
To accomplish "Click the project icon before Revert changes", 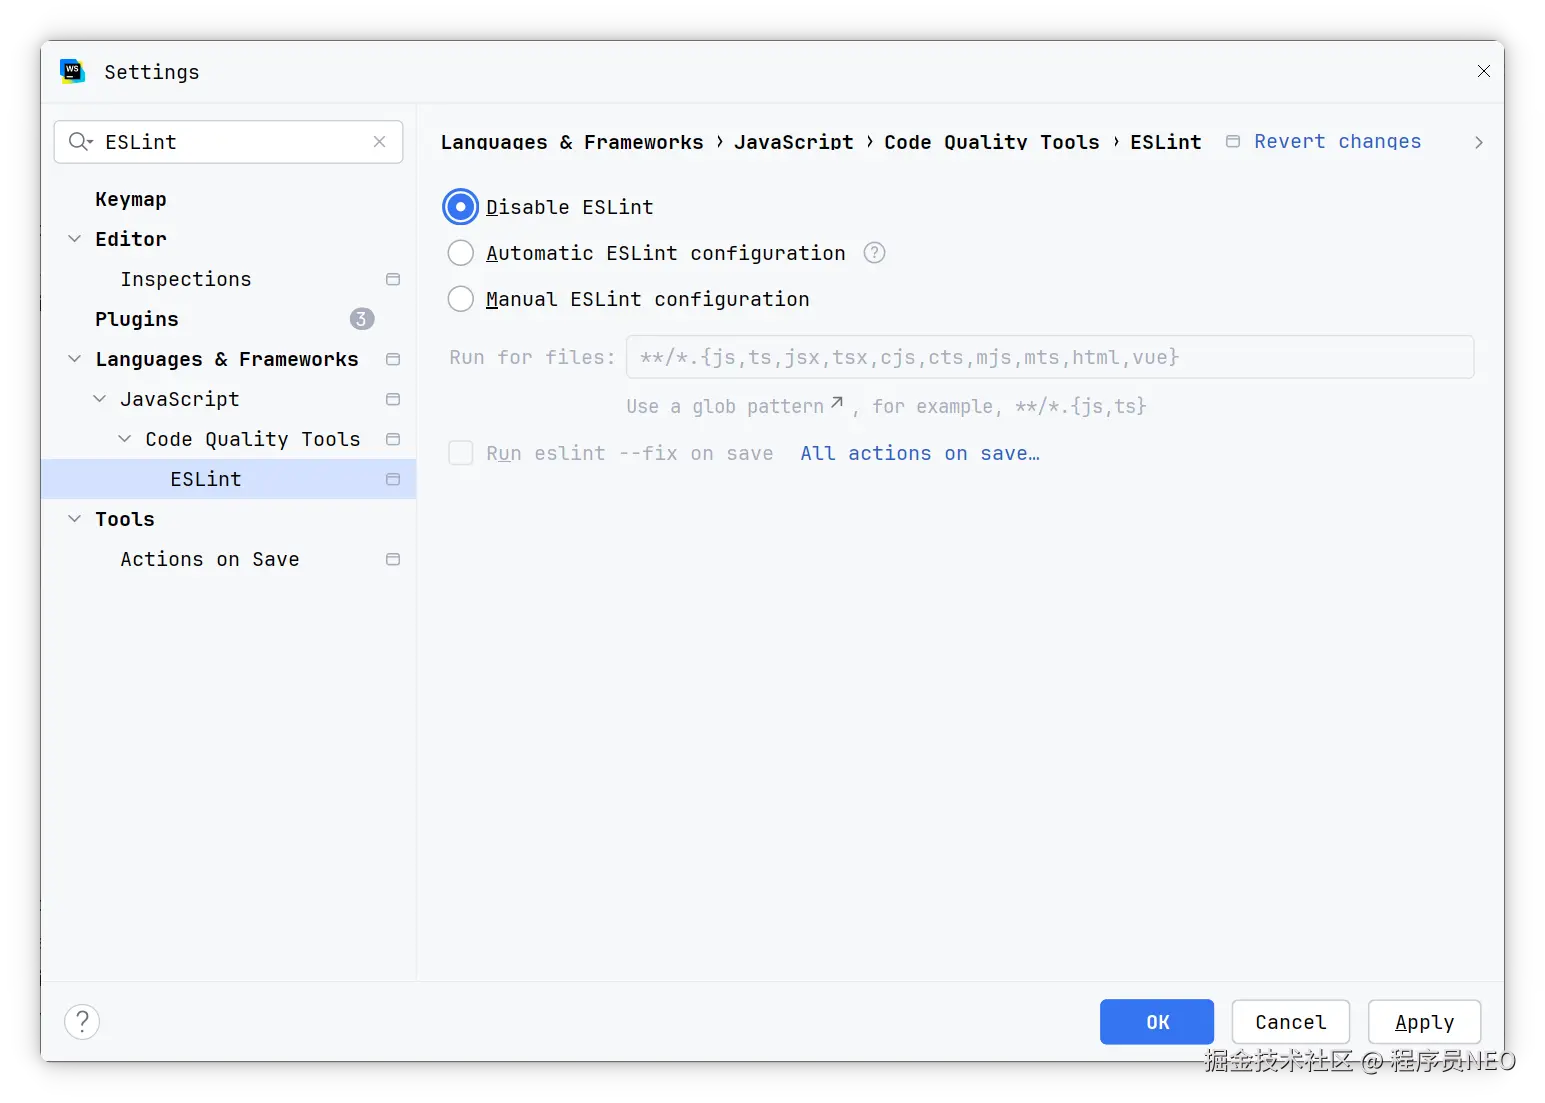I will pyautogui.click(x=1233, y=142).
